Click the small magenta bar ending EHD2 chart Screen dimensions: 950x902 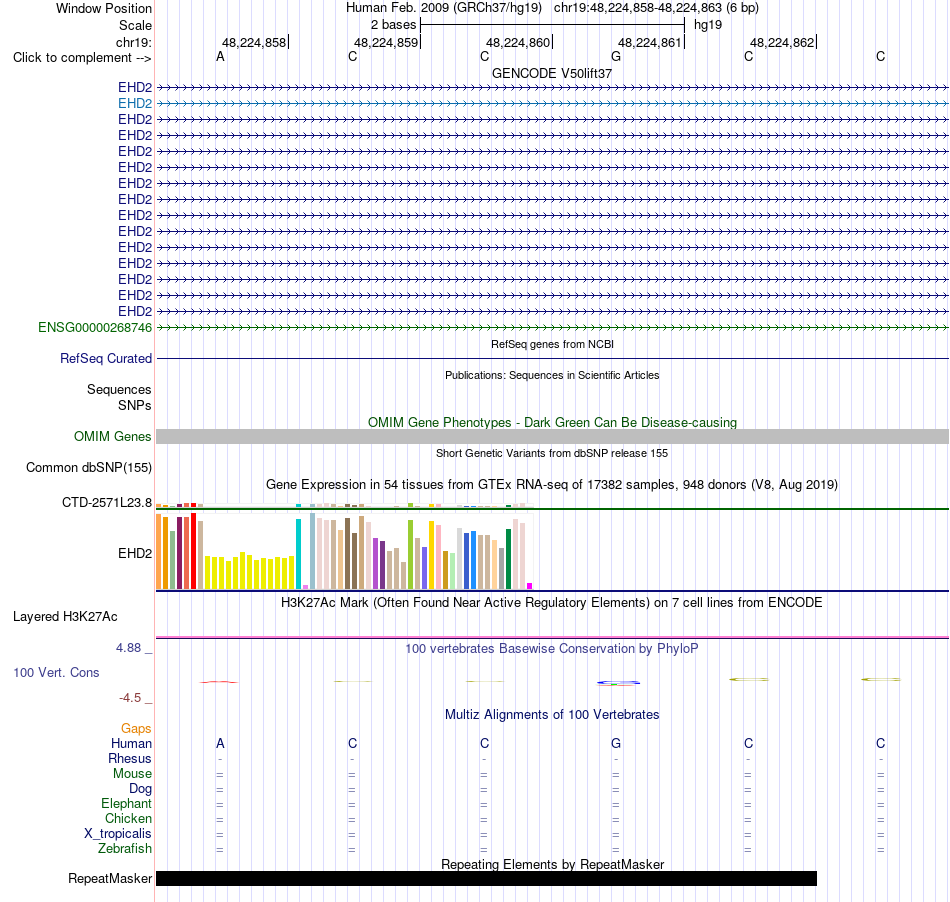(530, 586)
